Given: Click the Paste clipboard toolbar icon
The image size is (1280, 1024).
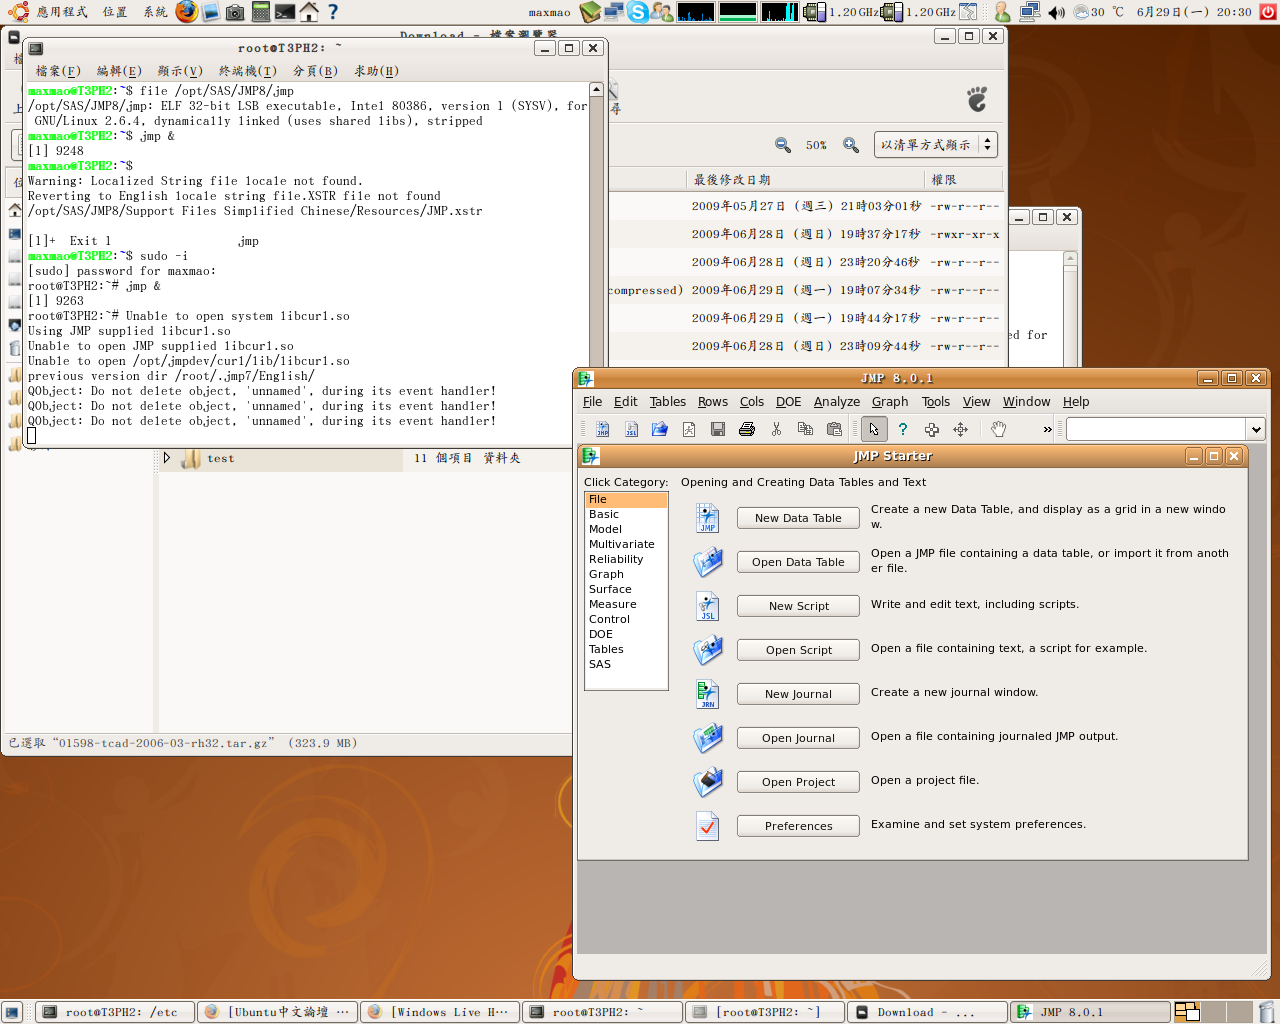Looking at the screenshot, I should click(834, 429).
